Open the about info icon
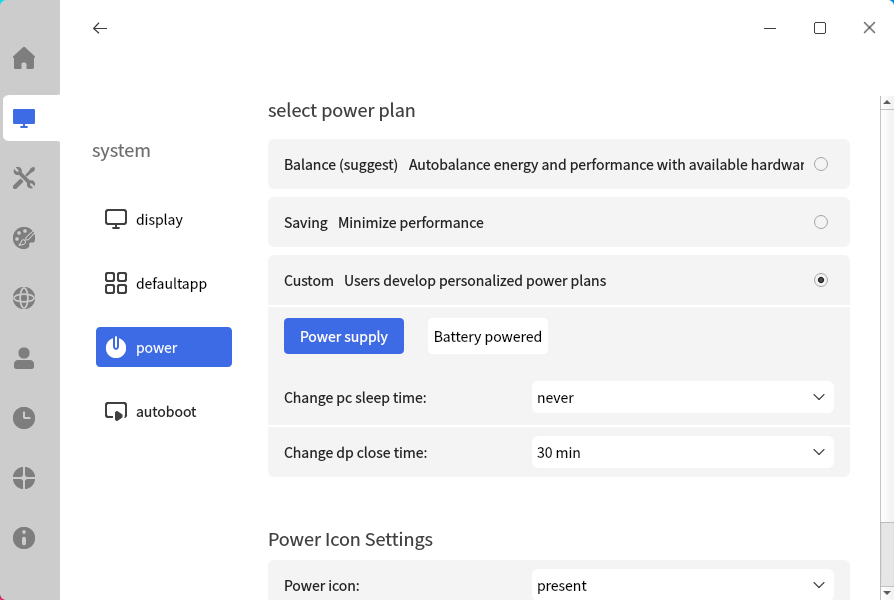The height and width of the screenshot is (600, 894). 24,538
